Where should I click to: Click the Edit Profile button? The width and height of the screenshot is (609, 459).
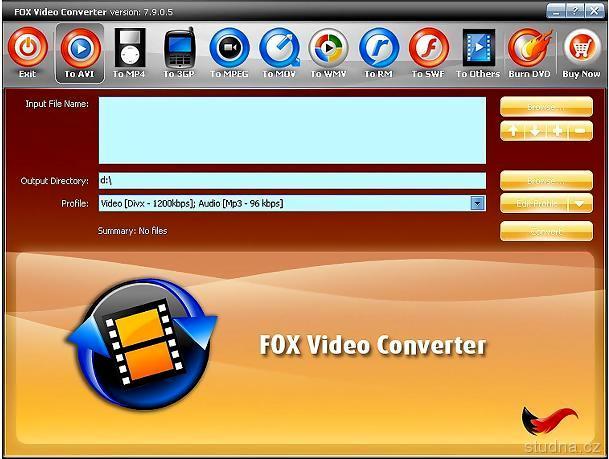point(534,203)
